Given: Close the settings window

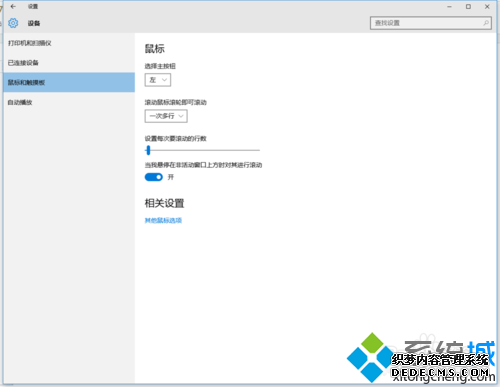Looking at the screenshot, I should [487, 6].
